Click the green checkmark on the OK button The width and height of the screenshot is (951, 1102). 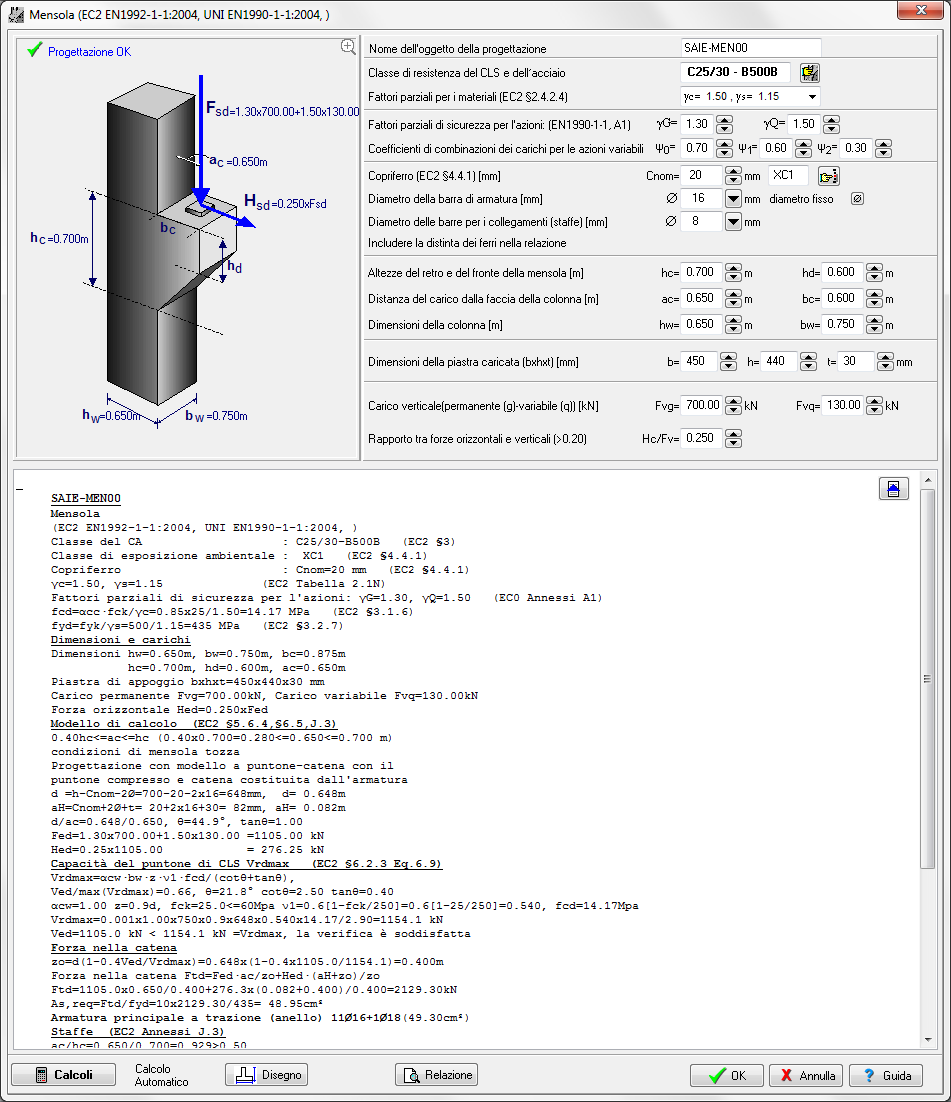click(x=717, y=1076)
